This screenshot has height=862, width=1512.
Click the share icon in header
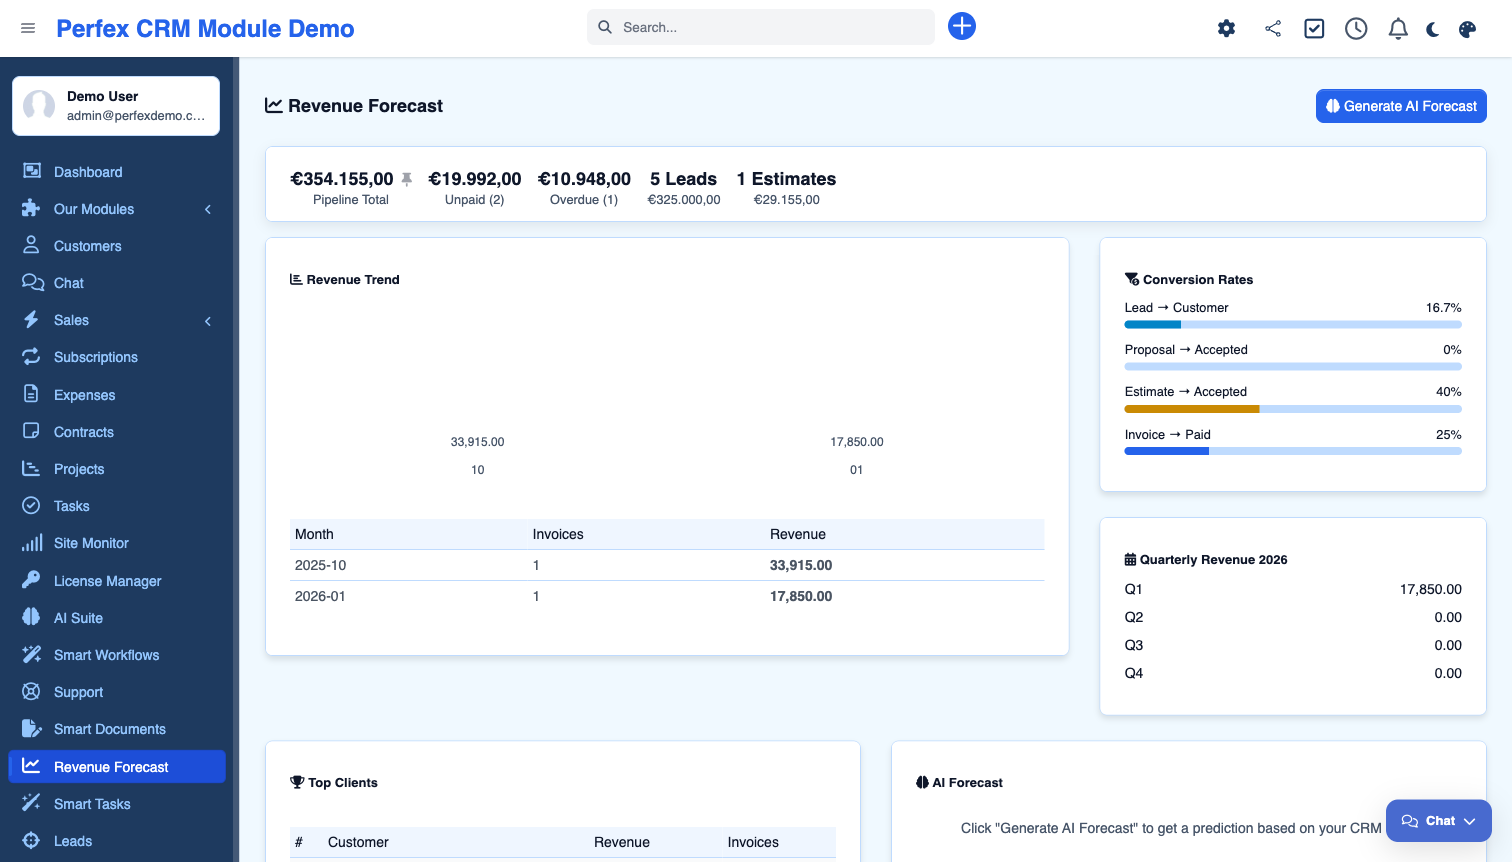coord(1272,29)
